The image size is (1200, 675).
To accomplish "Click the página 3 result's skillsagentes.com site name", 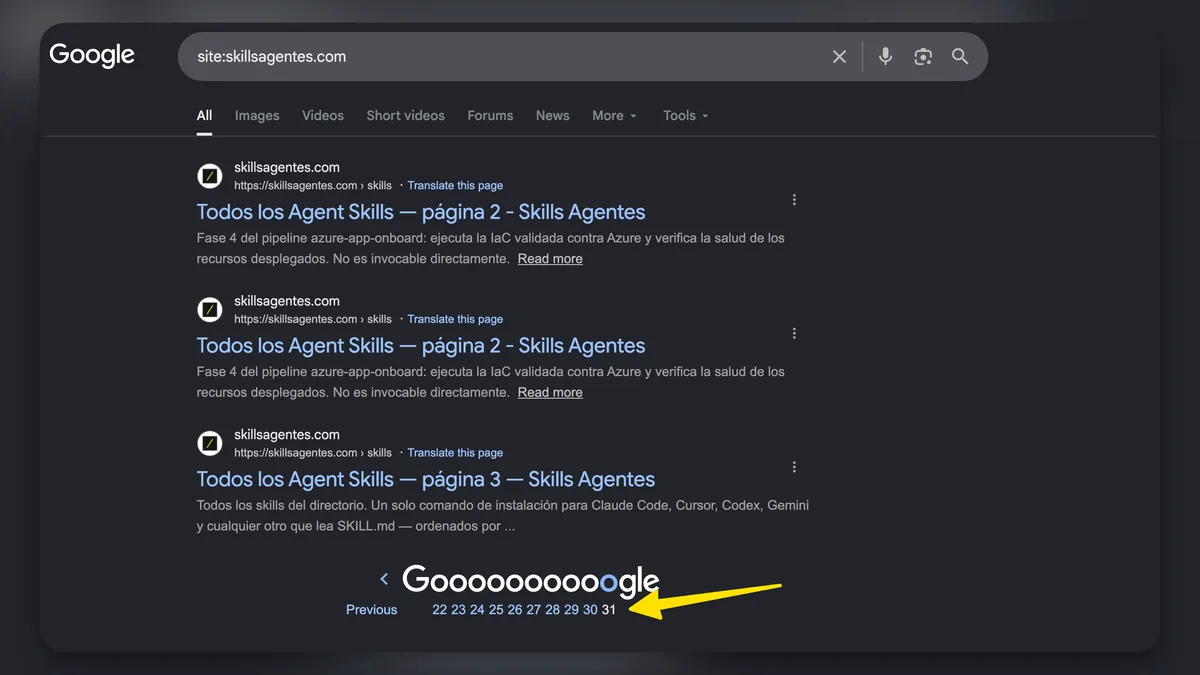I will tap(287, 435).
